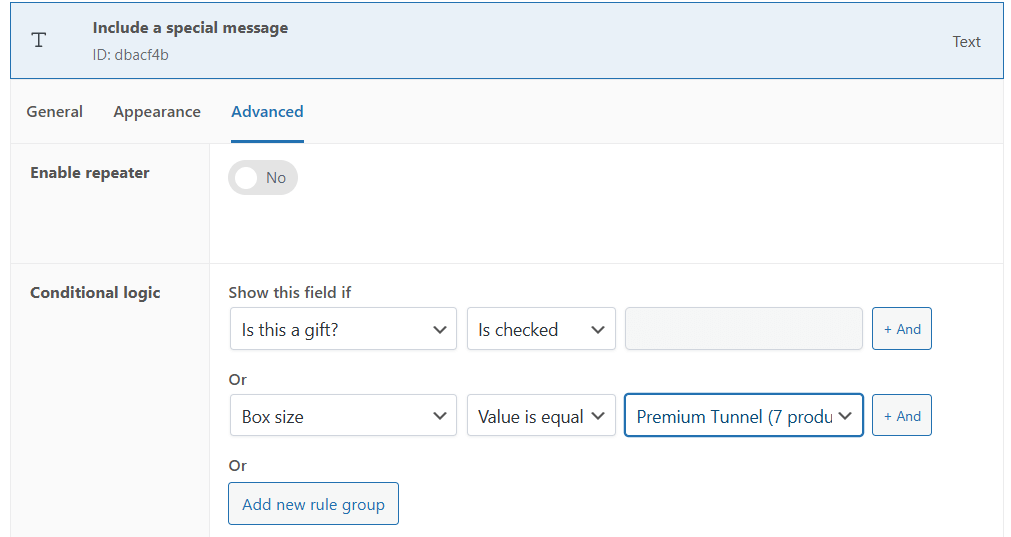The image size is (1011, 537).
Task: Click the "Conditional logic" setting label
Action: tap(95, 293)
